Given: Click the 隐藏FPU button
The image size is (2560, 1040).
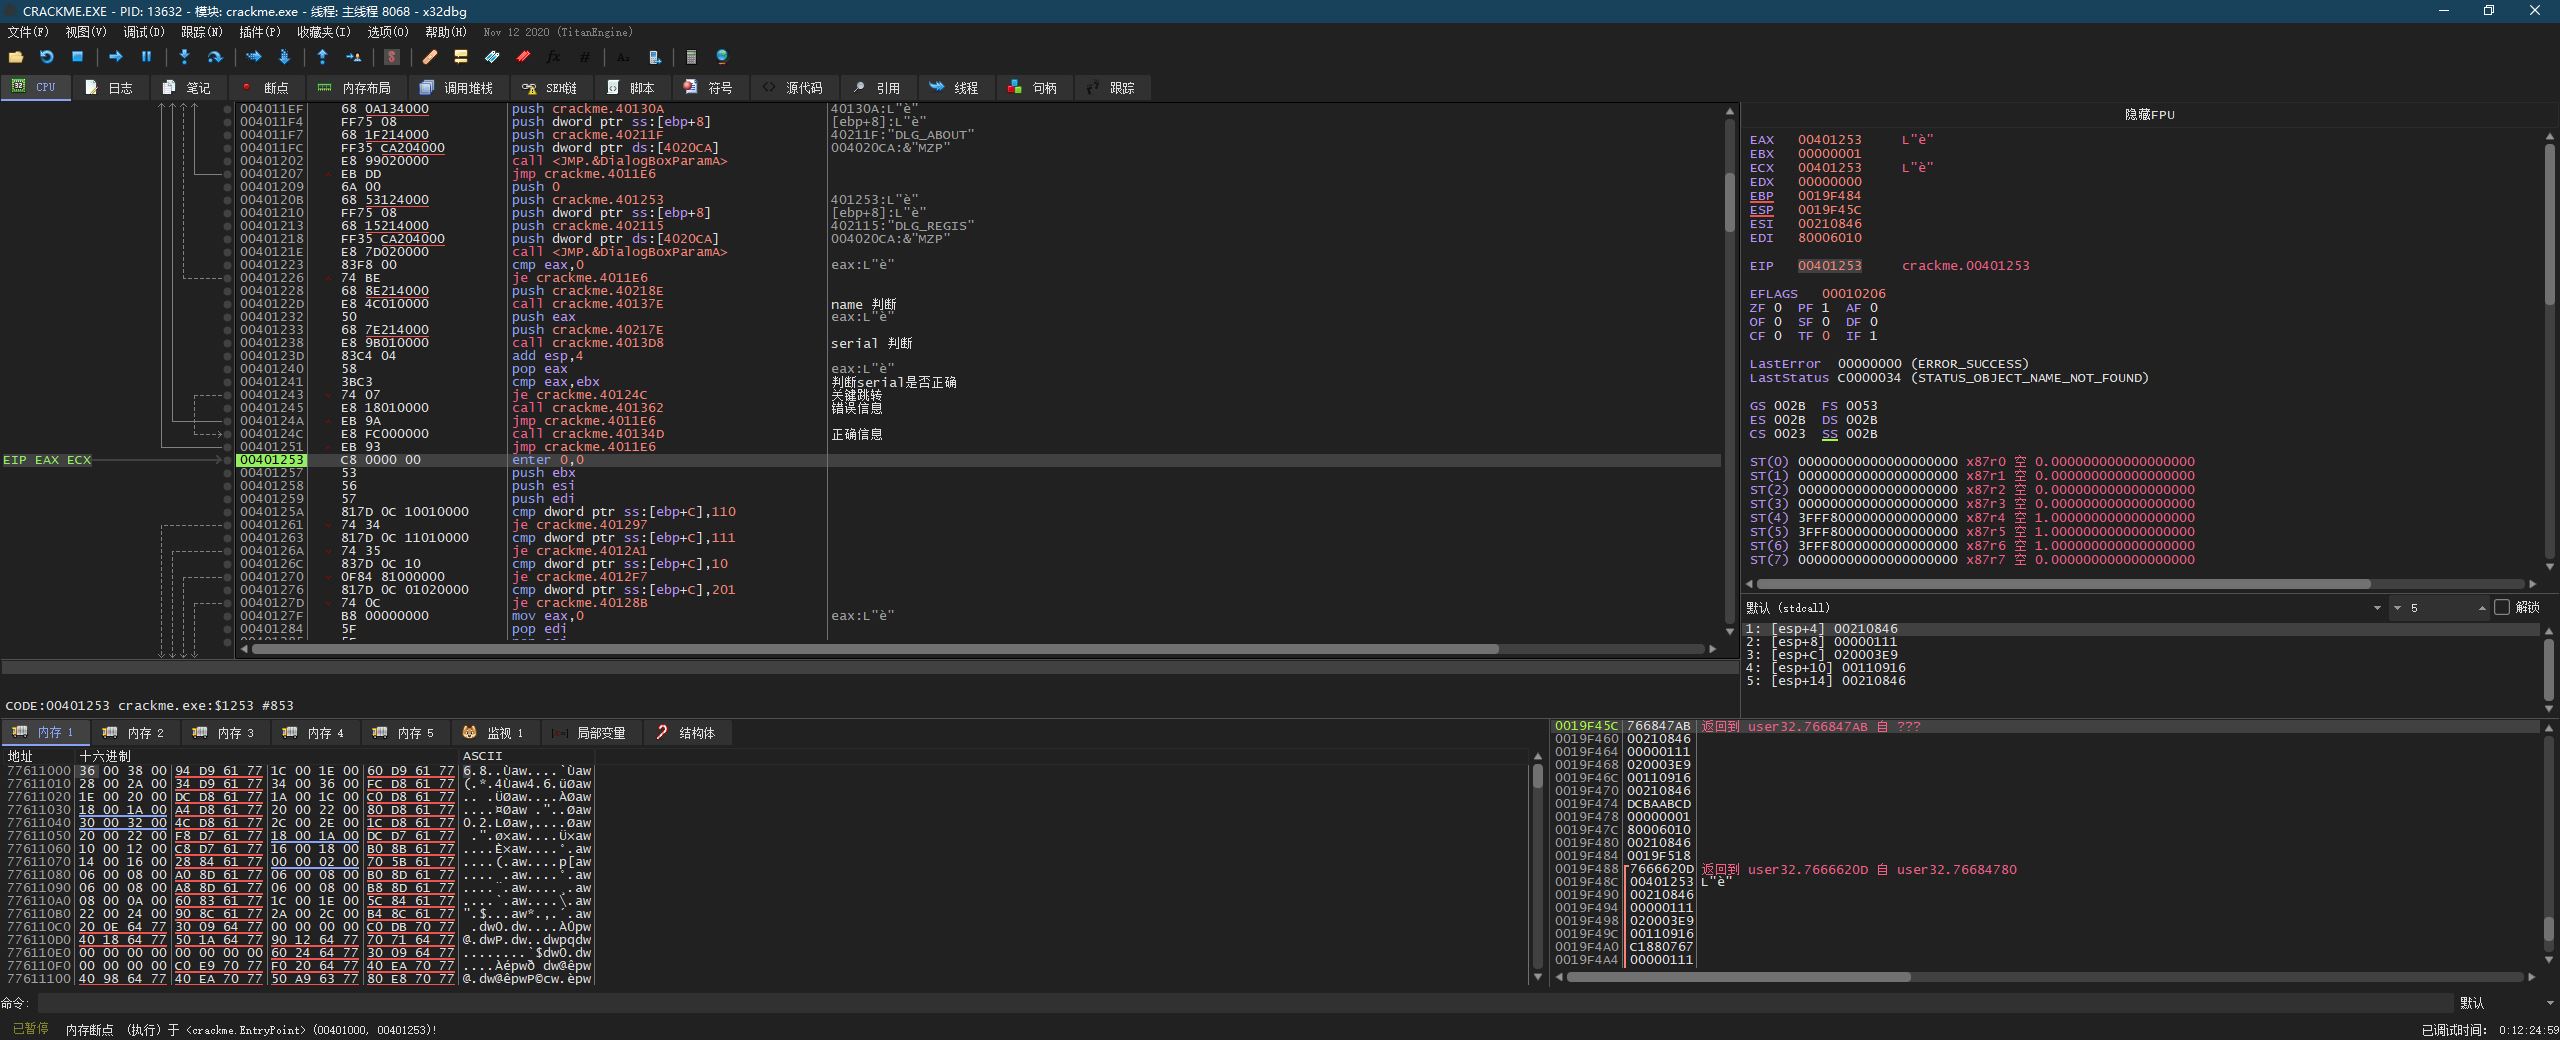Looking at the screenshot, I should tap(2148, 114).
